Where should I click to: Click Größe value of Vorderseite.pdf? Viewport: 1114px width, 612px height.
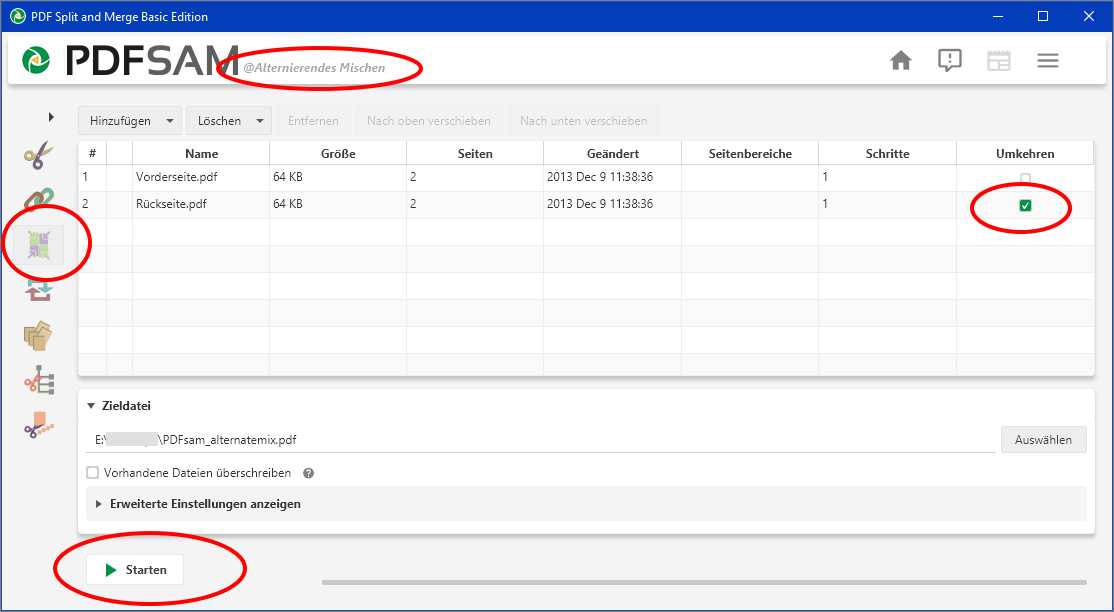[x=338, y=178]
